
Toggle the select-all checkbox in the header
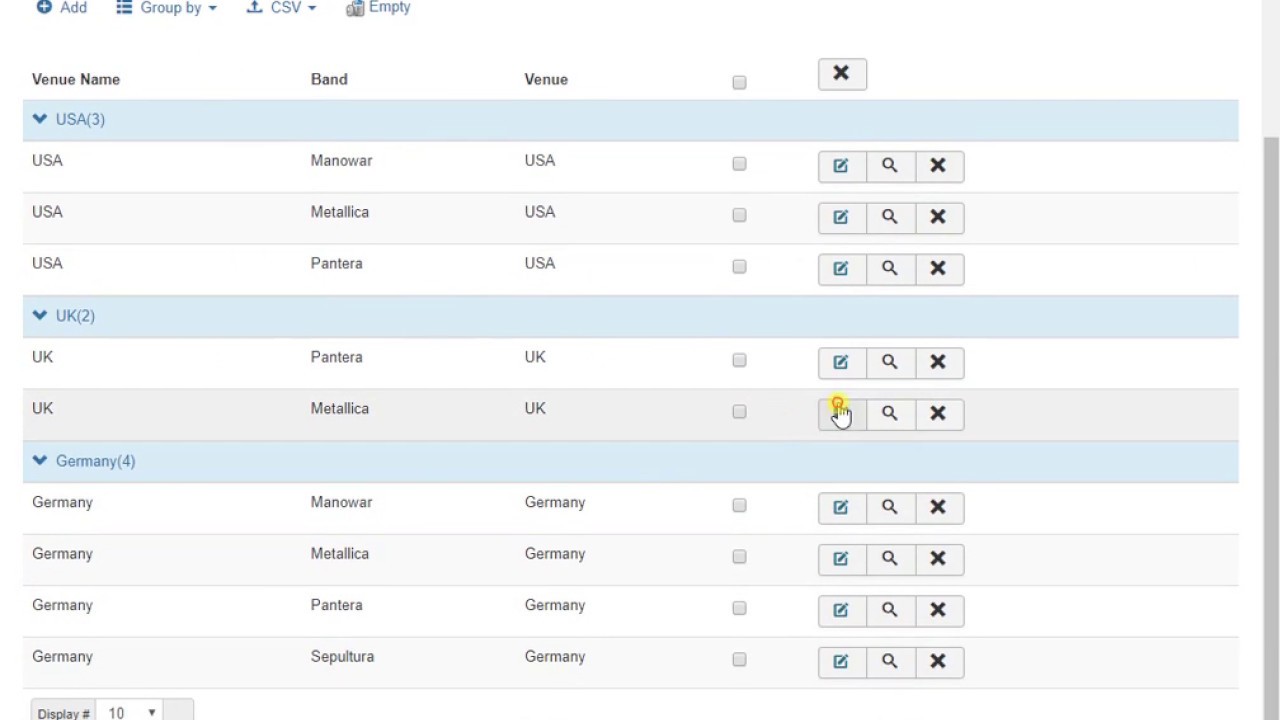(739, 82)
